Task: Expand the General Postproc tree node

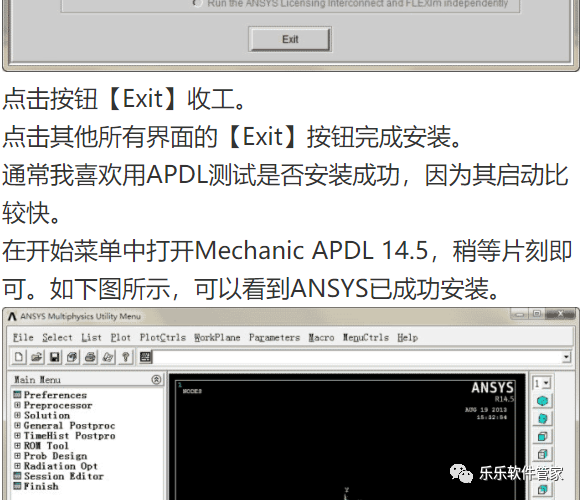Action: [x=17, y=425]
